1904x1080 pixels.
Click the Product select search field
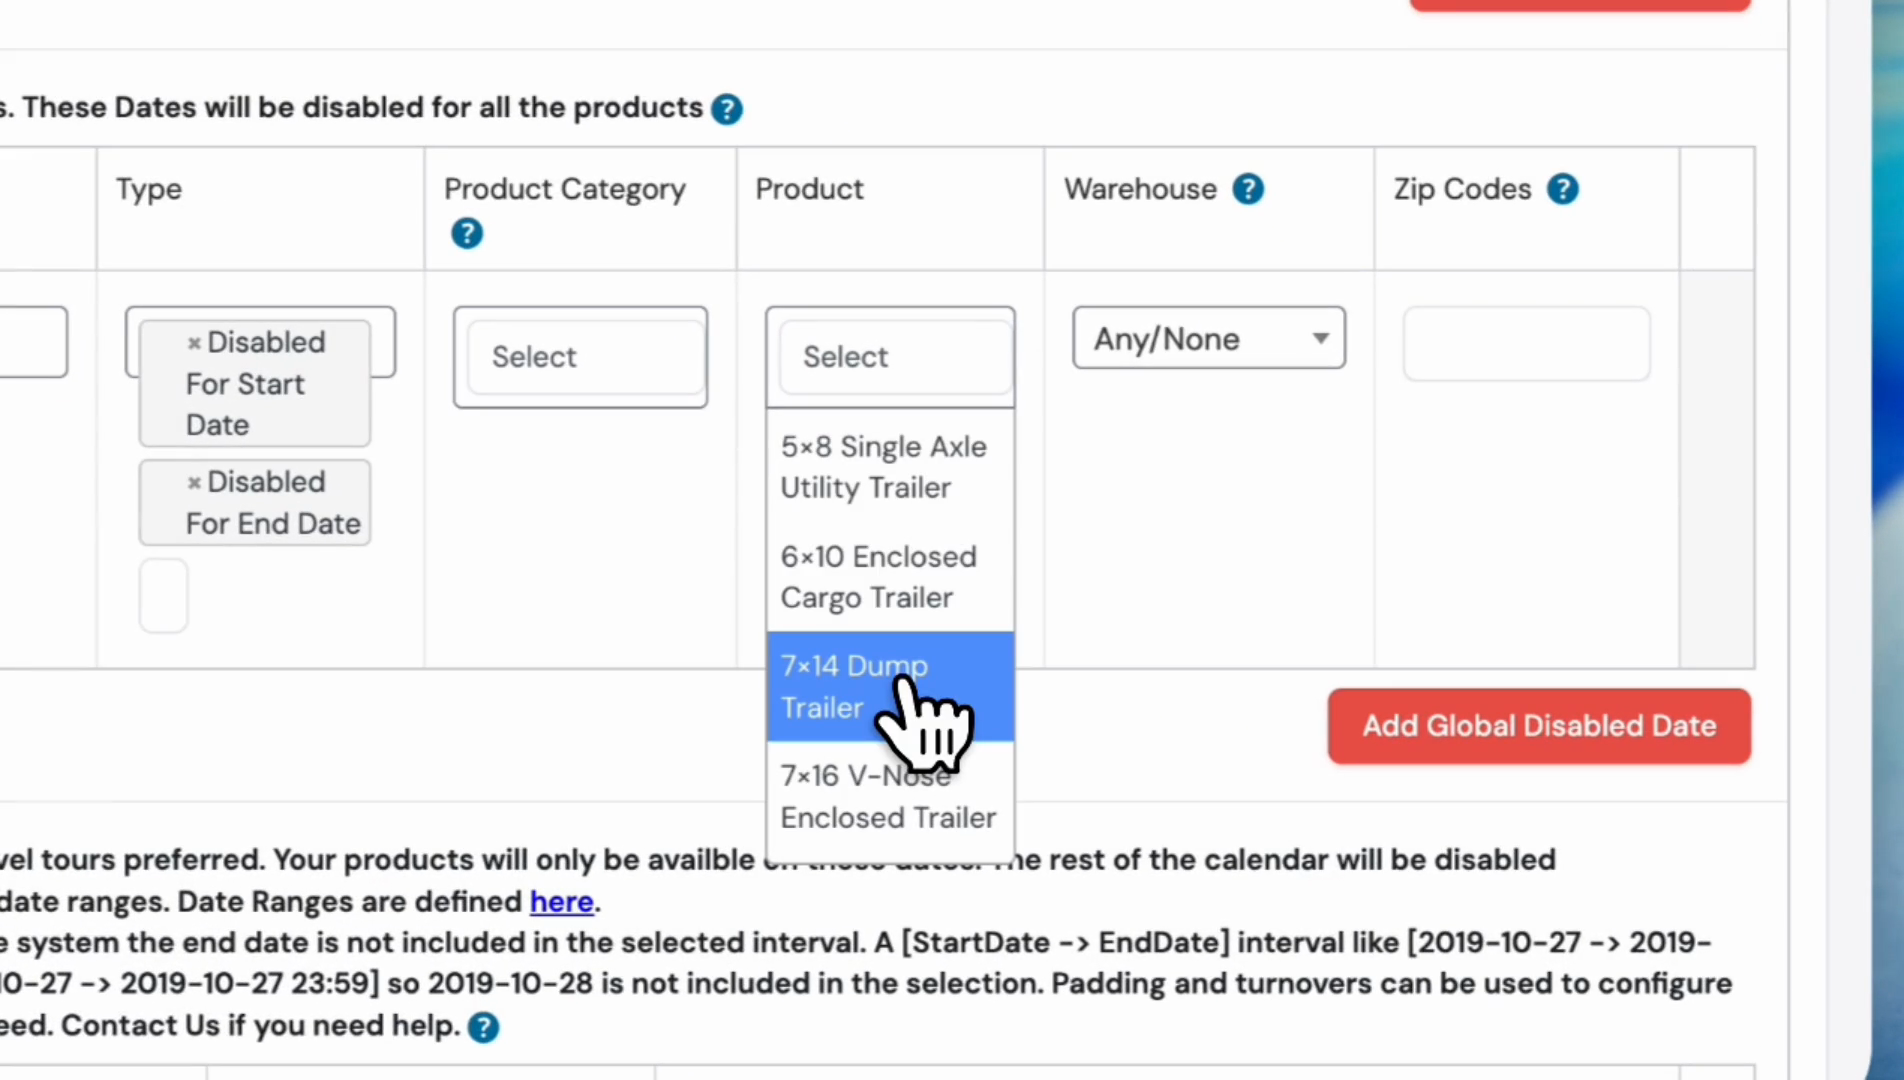point(891,357)
